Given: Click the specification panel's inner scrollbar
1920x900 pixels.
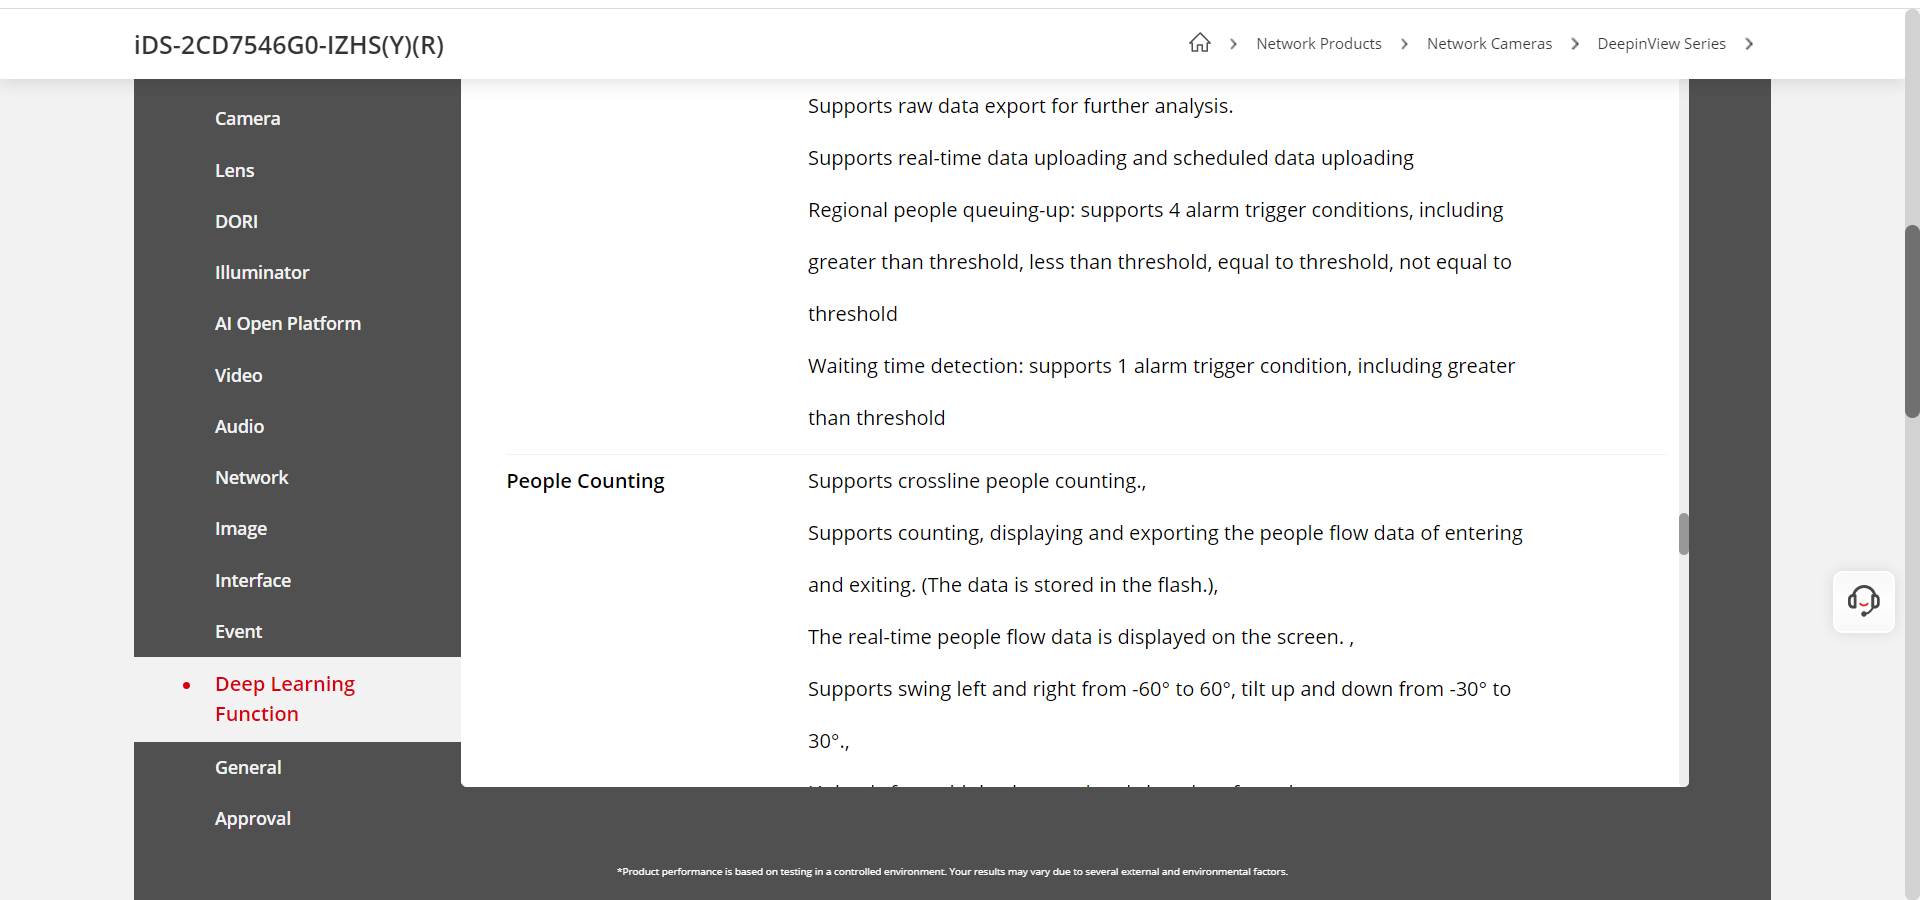Looking at the screenshot, I should point(1683,533).
